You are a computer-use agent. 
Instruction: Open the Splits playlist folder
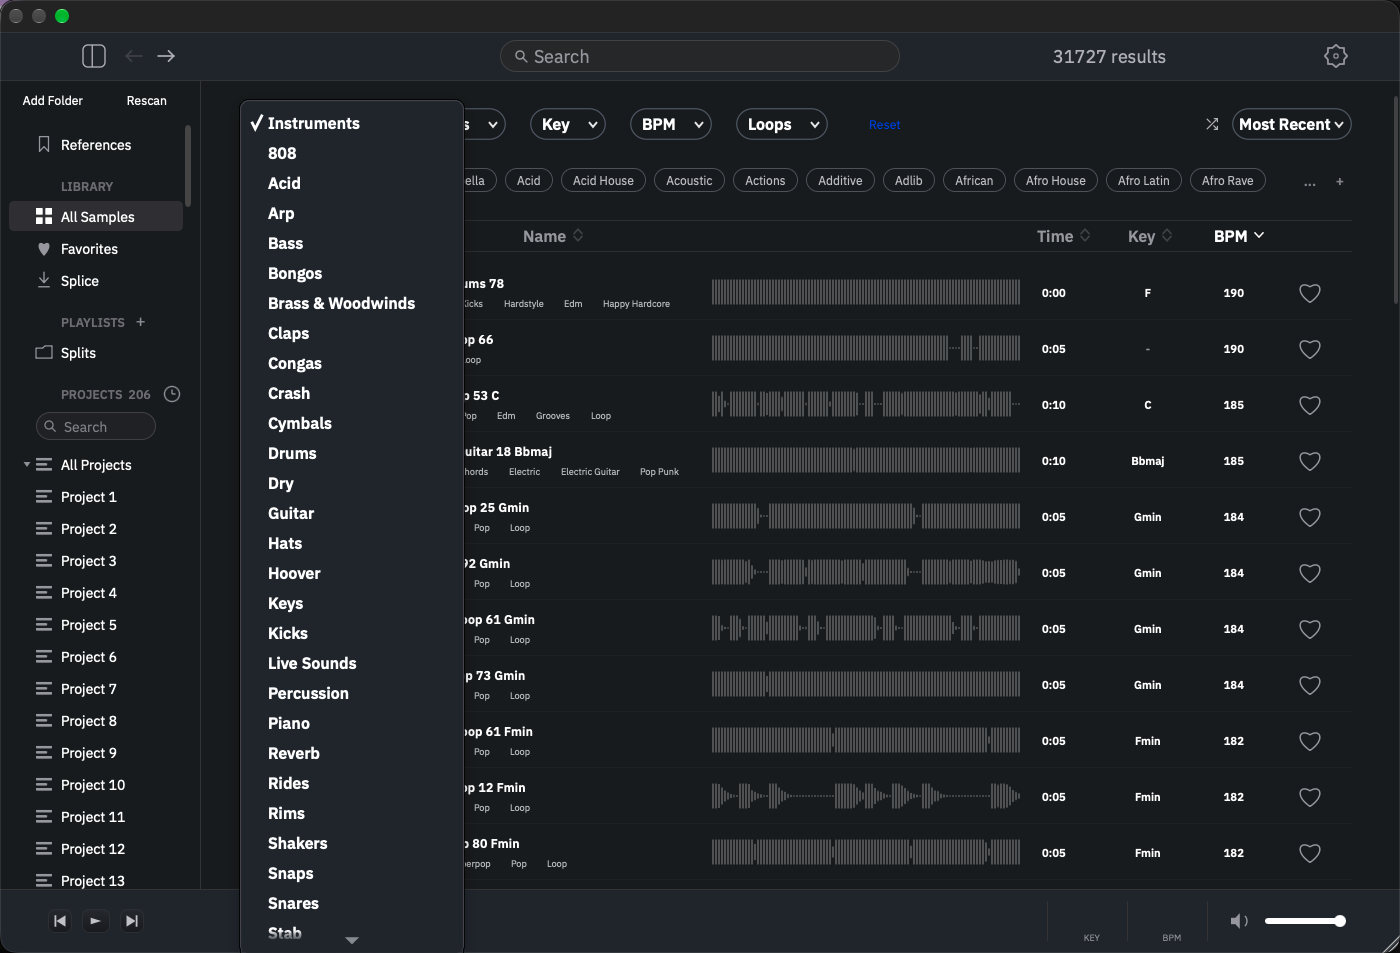[96, 353]
